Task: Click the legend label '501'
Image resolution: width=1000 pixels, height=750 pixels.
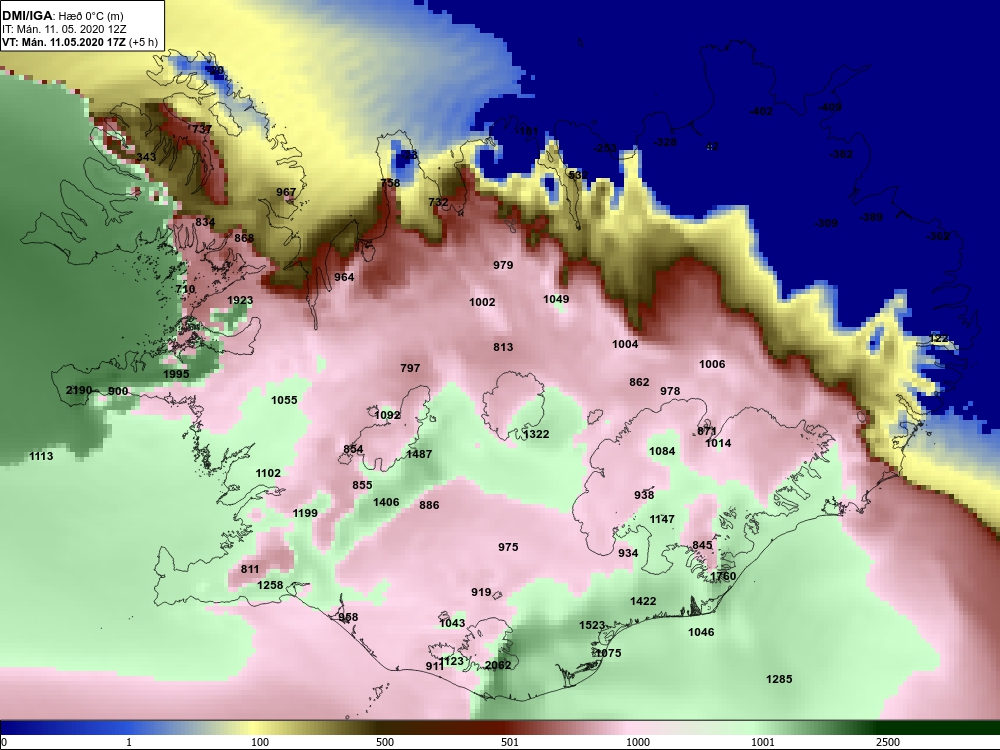Action: 510,742
